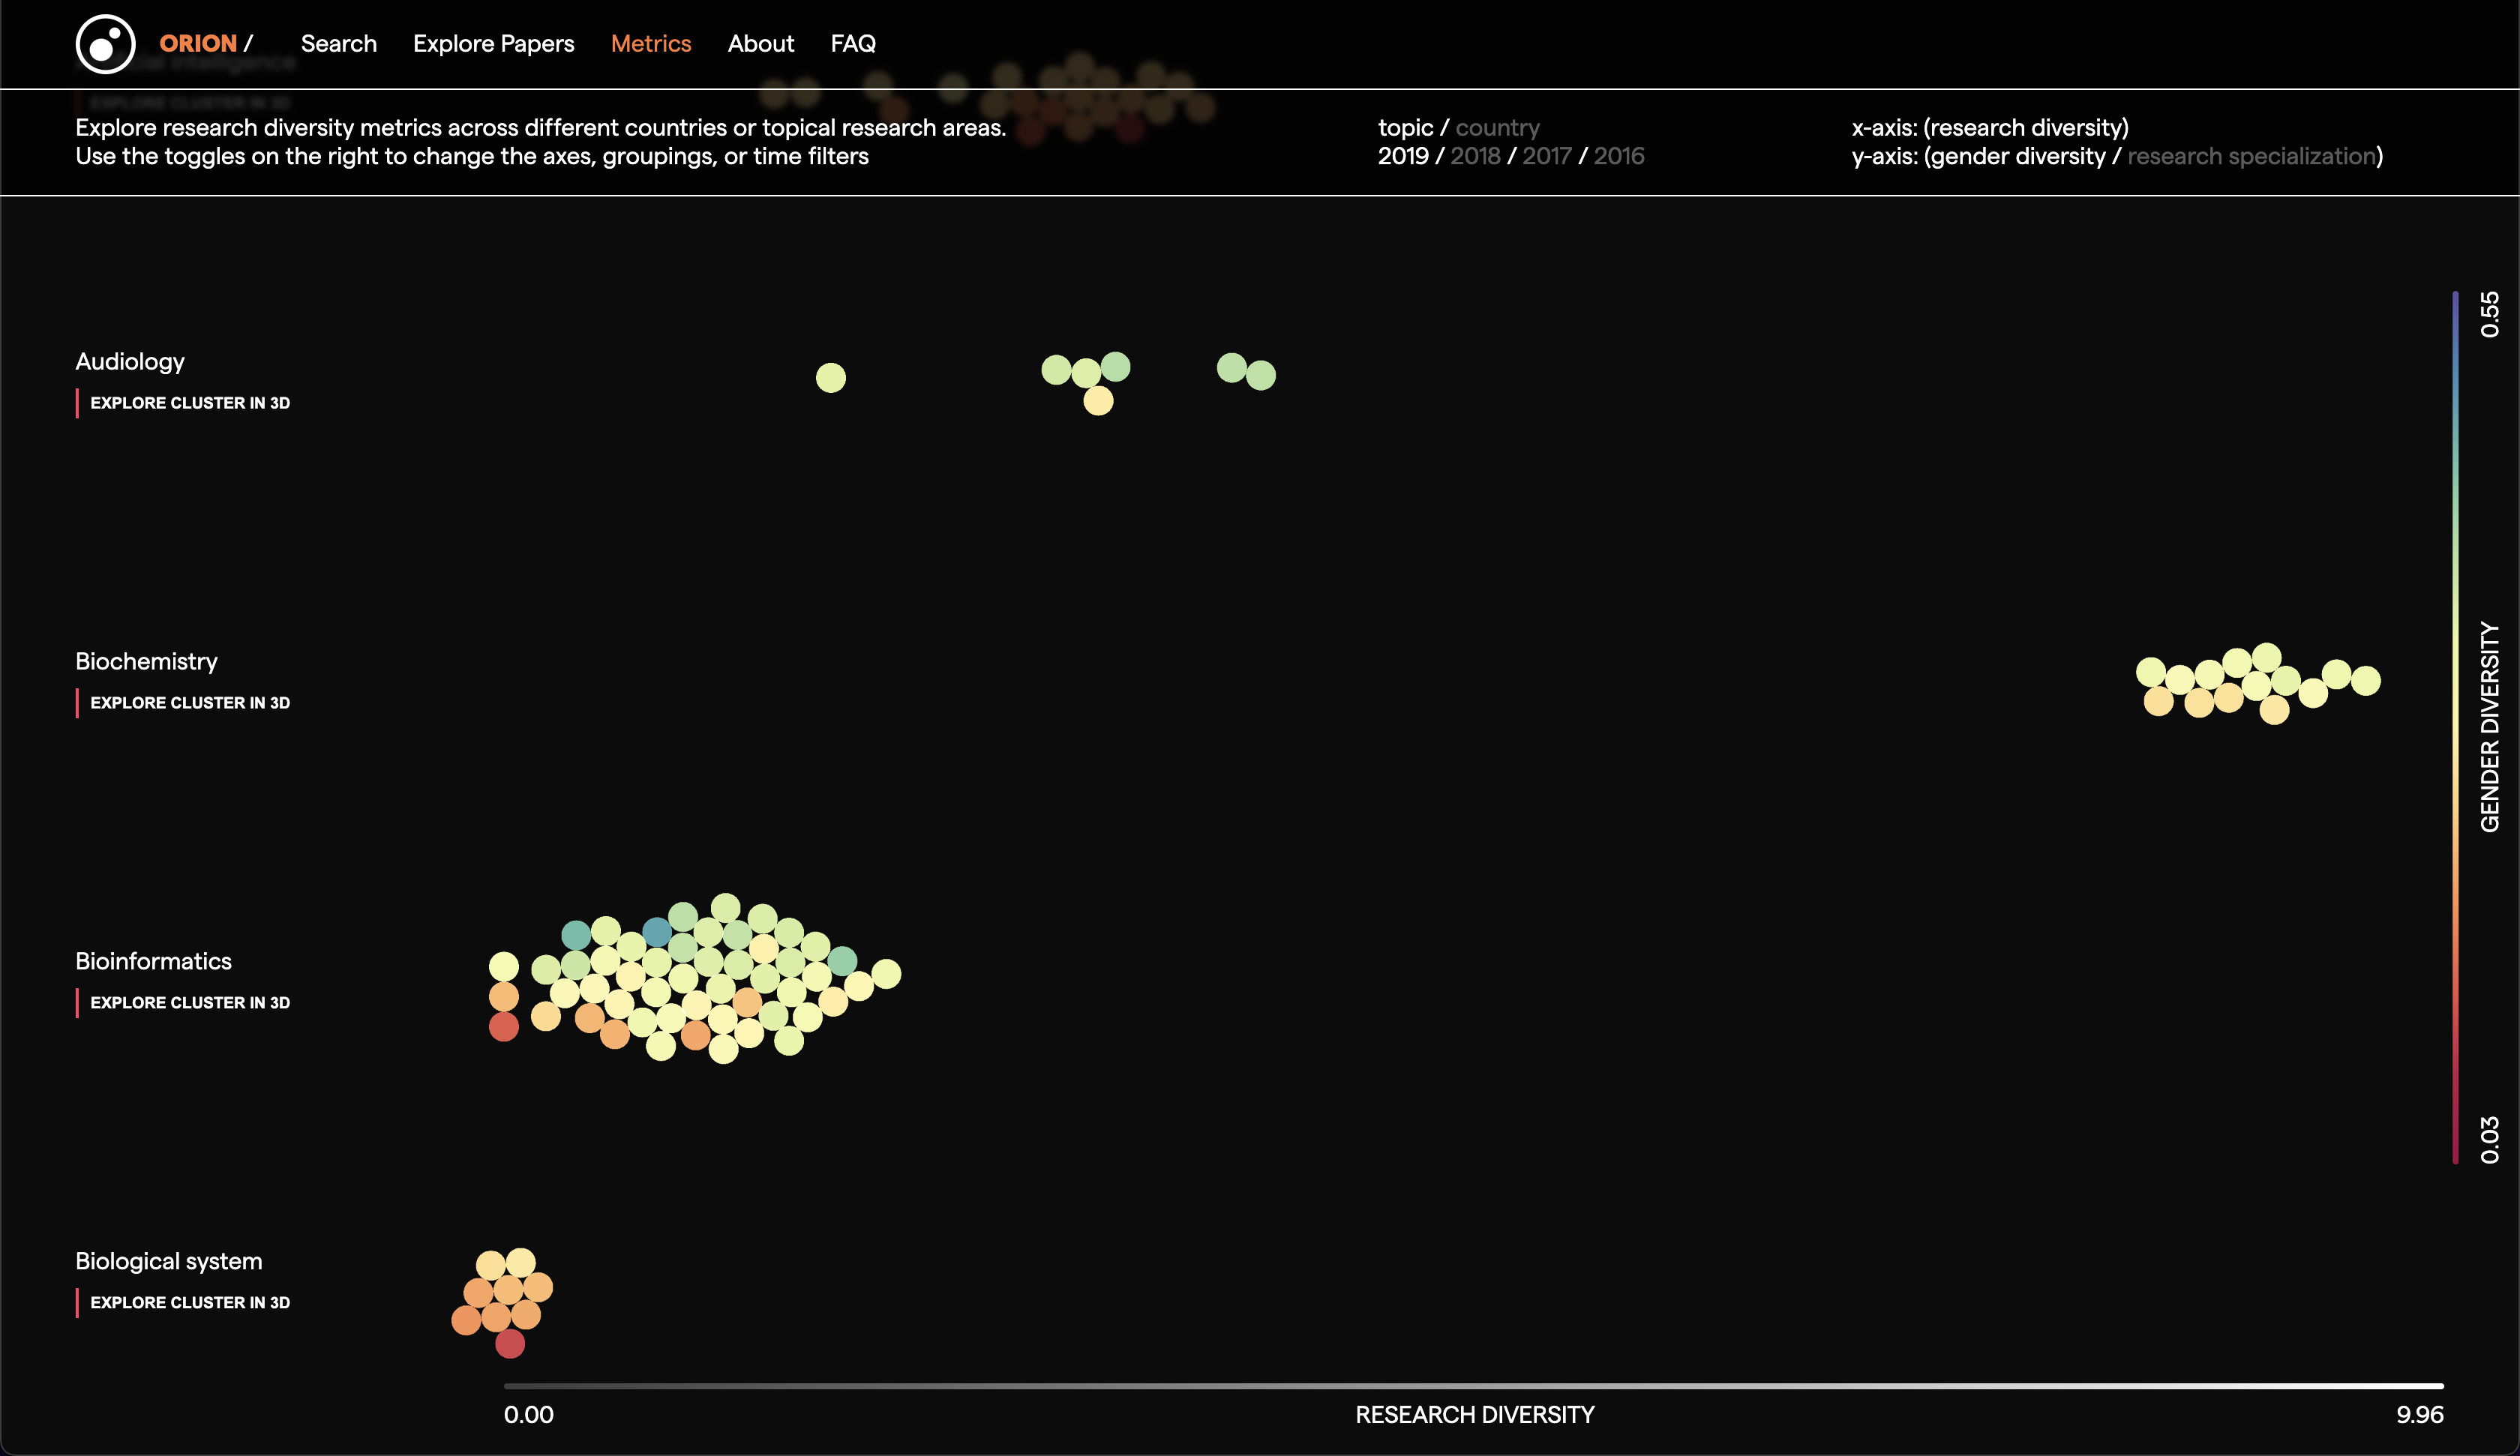Open the FAQ page
2520x1456 pixels.
click(852, 44)
